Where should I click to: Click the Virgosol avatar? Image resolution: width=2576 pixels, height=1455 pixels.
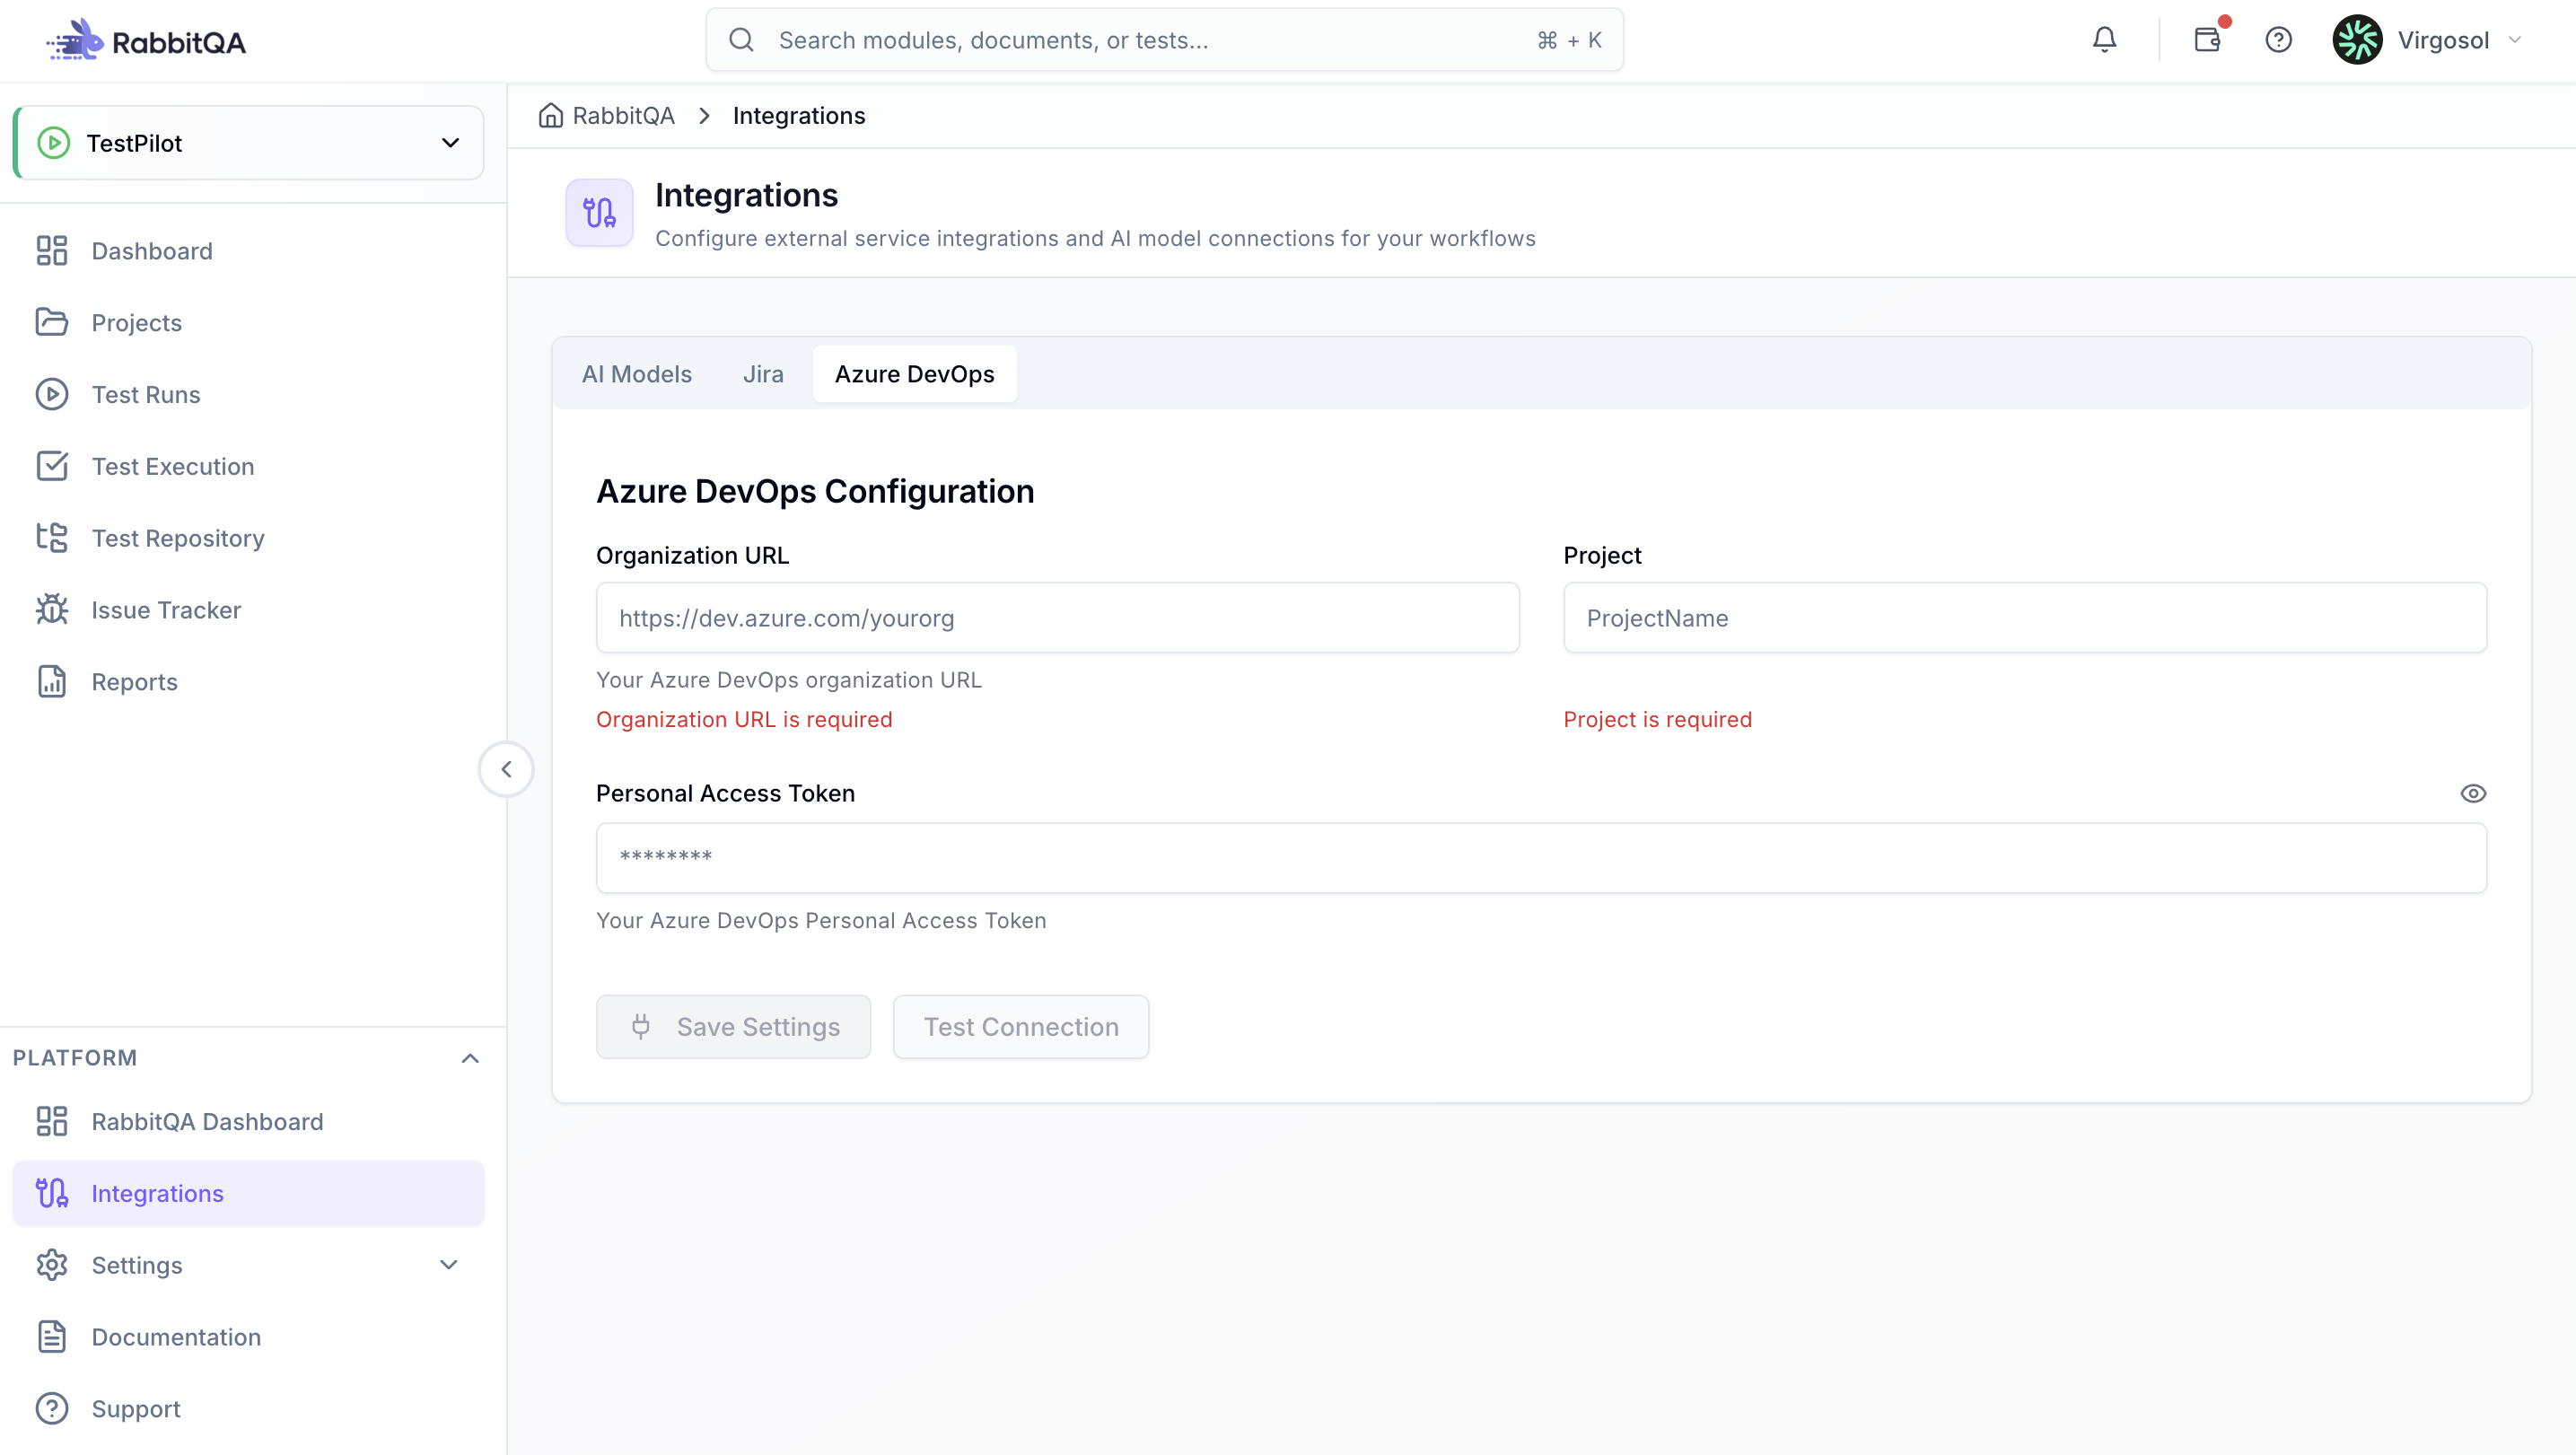(2357, 40)
